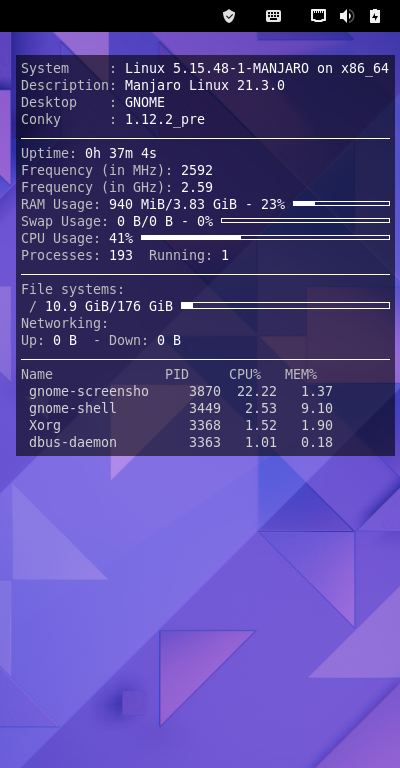This screenshot has width=400, height=768.
Task: Click CPU value '22.22' of gnome-screensho
Action: [257, 392]
